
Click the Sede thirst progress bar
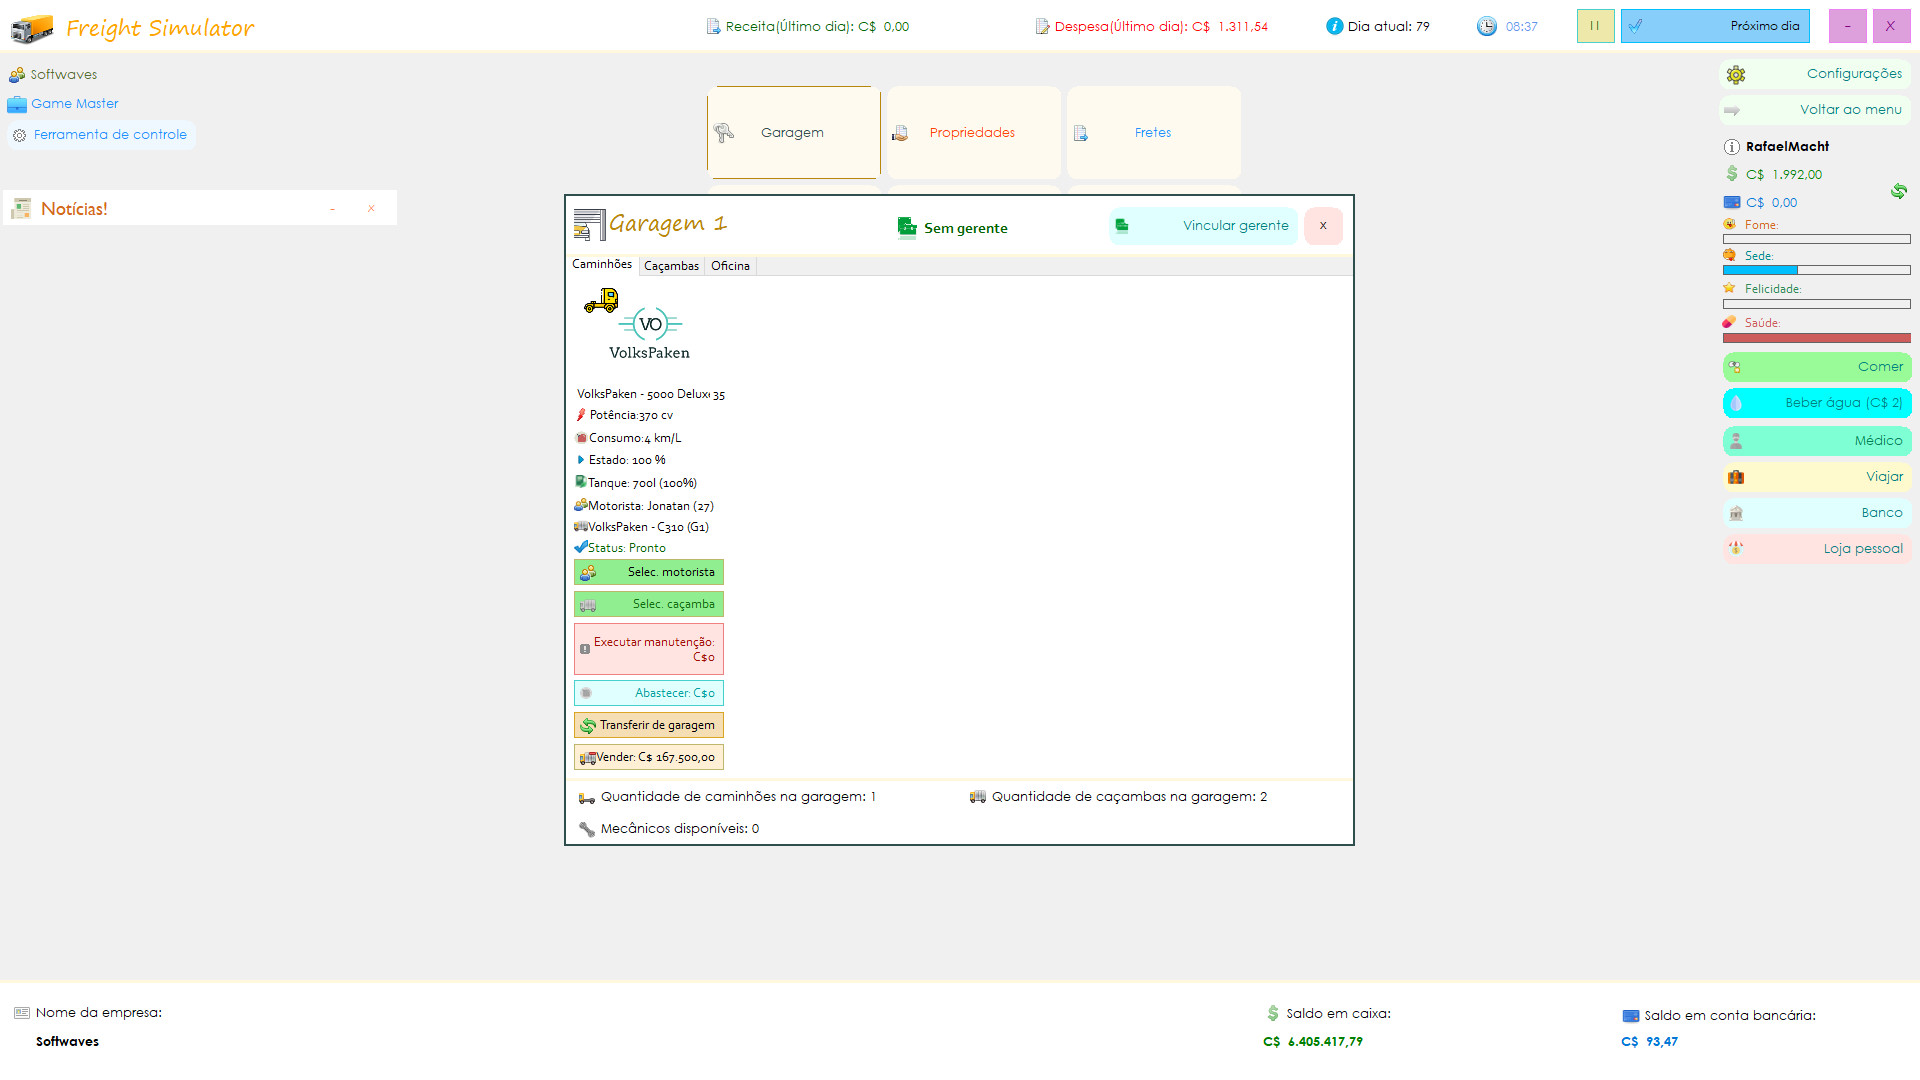click(1816, 270)
